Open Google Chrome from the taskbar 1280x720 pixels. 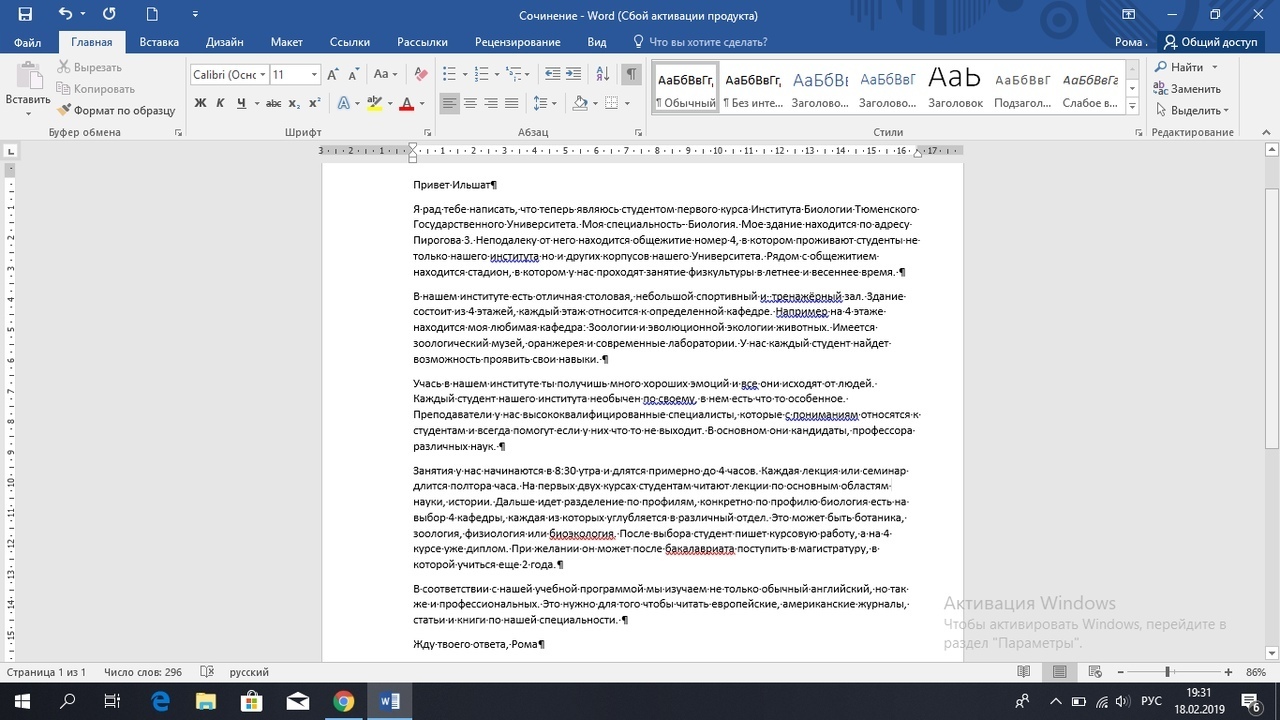click(x=343, y=701)
